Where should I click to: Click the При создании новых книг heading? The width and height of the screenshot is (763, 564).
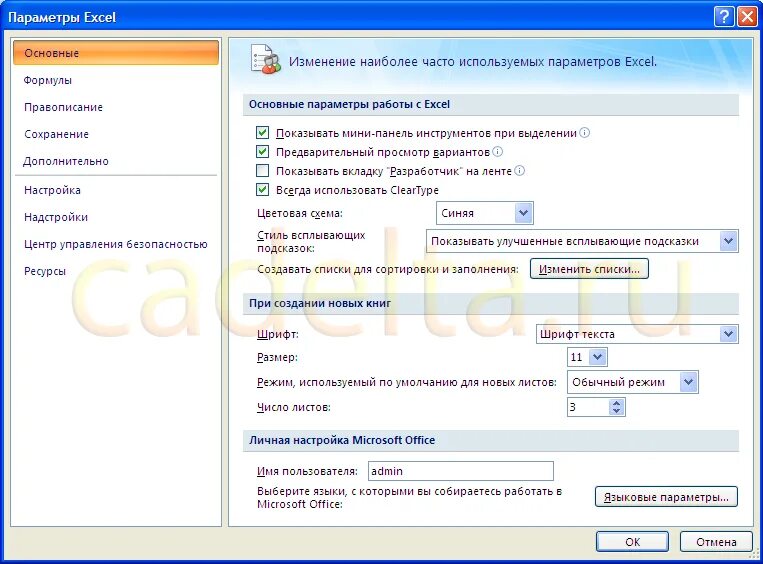click(x=320, y=303)
